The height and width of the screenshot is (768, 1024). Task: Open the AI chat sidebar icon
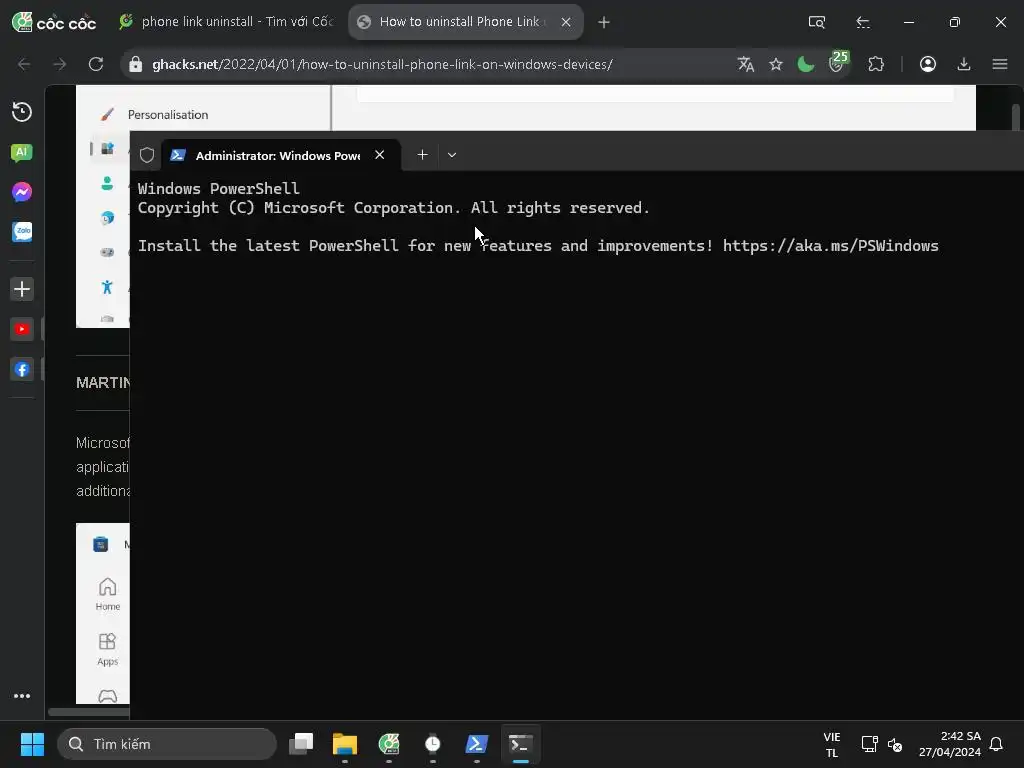[22, 153]
